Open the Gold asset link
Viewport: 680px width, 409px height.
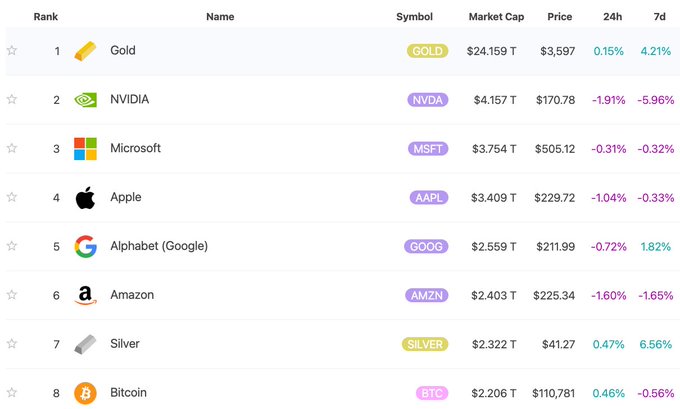pos(123,50)
